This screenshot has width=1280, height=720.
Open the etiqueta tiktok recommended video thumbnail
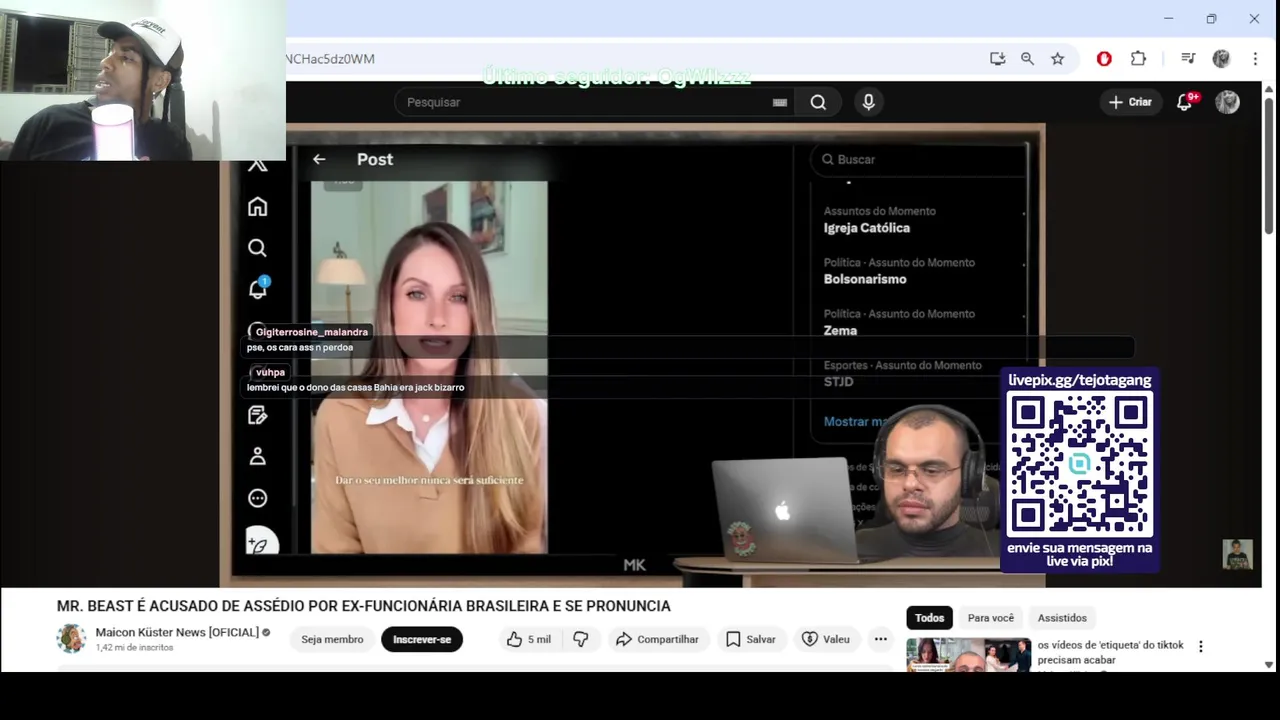click(968, 655)
